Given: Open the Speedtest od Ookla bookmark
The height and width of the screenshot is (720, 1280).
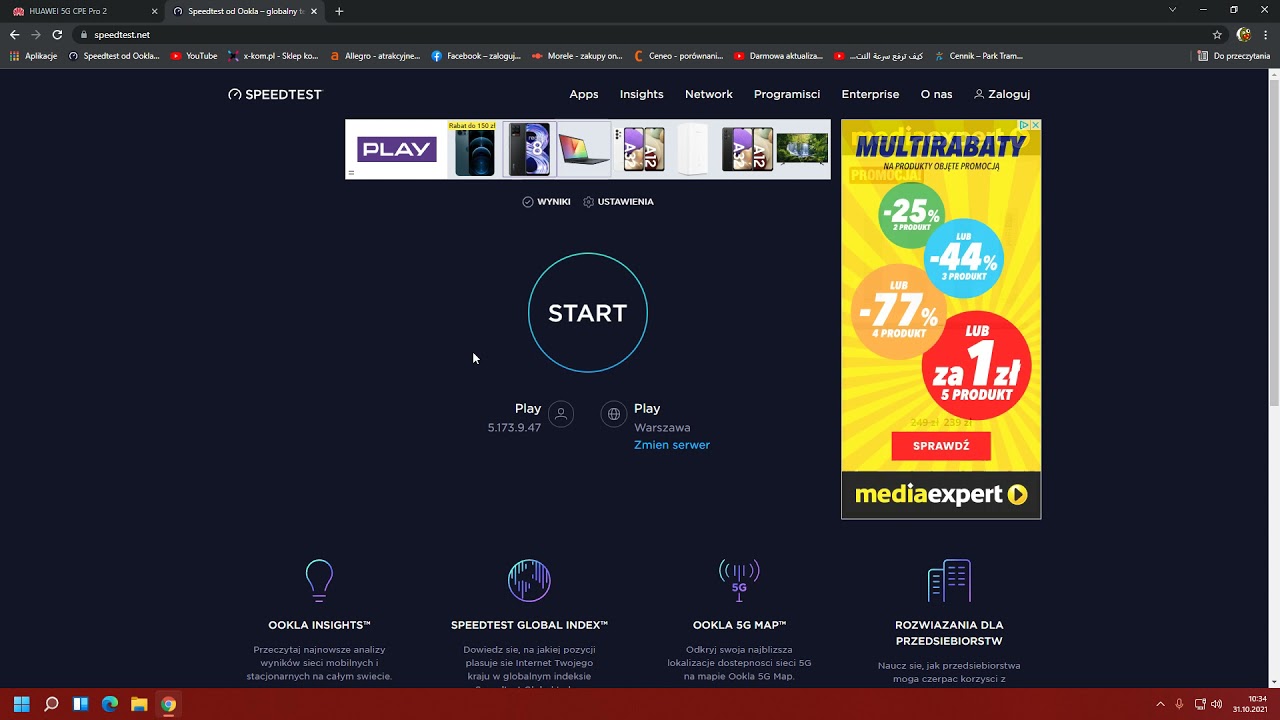Looking at the screenshot, I should click(x=114, y=56).
